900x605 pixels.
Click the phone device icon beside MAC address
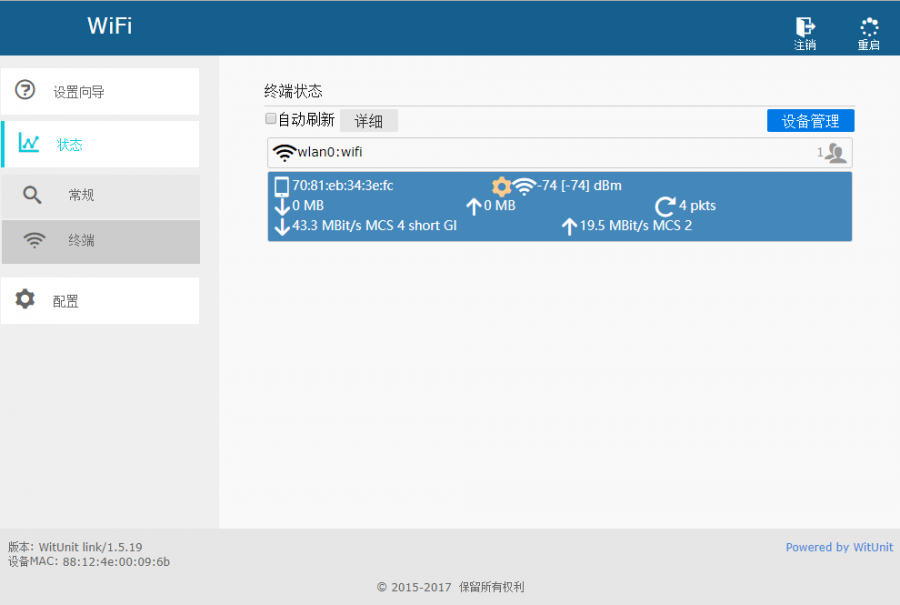[x=281, y=187]
